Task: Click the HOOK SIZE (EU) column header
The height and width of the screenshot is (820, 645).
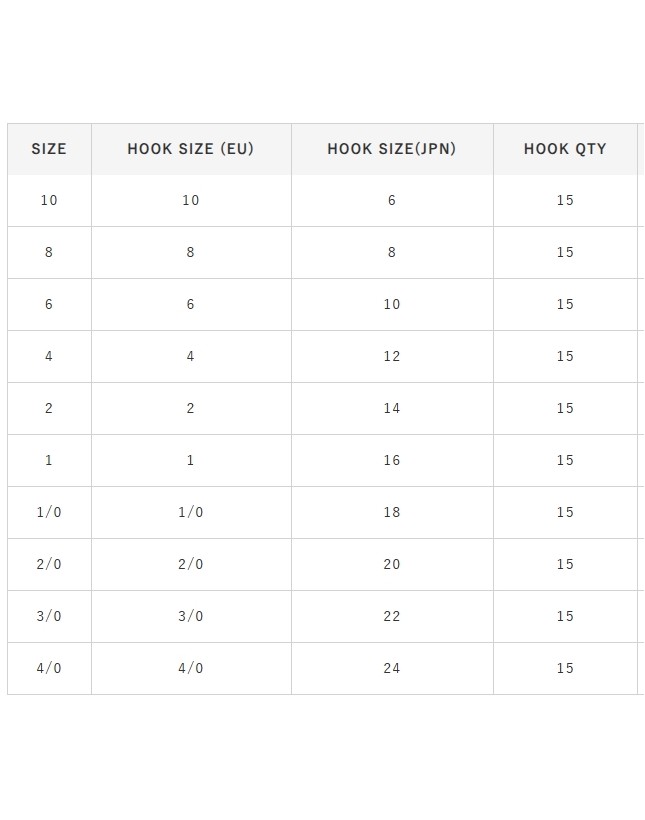Action: coord(191,149)
